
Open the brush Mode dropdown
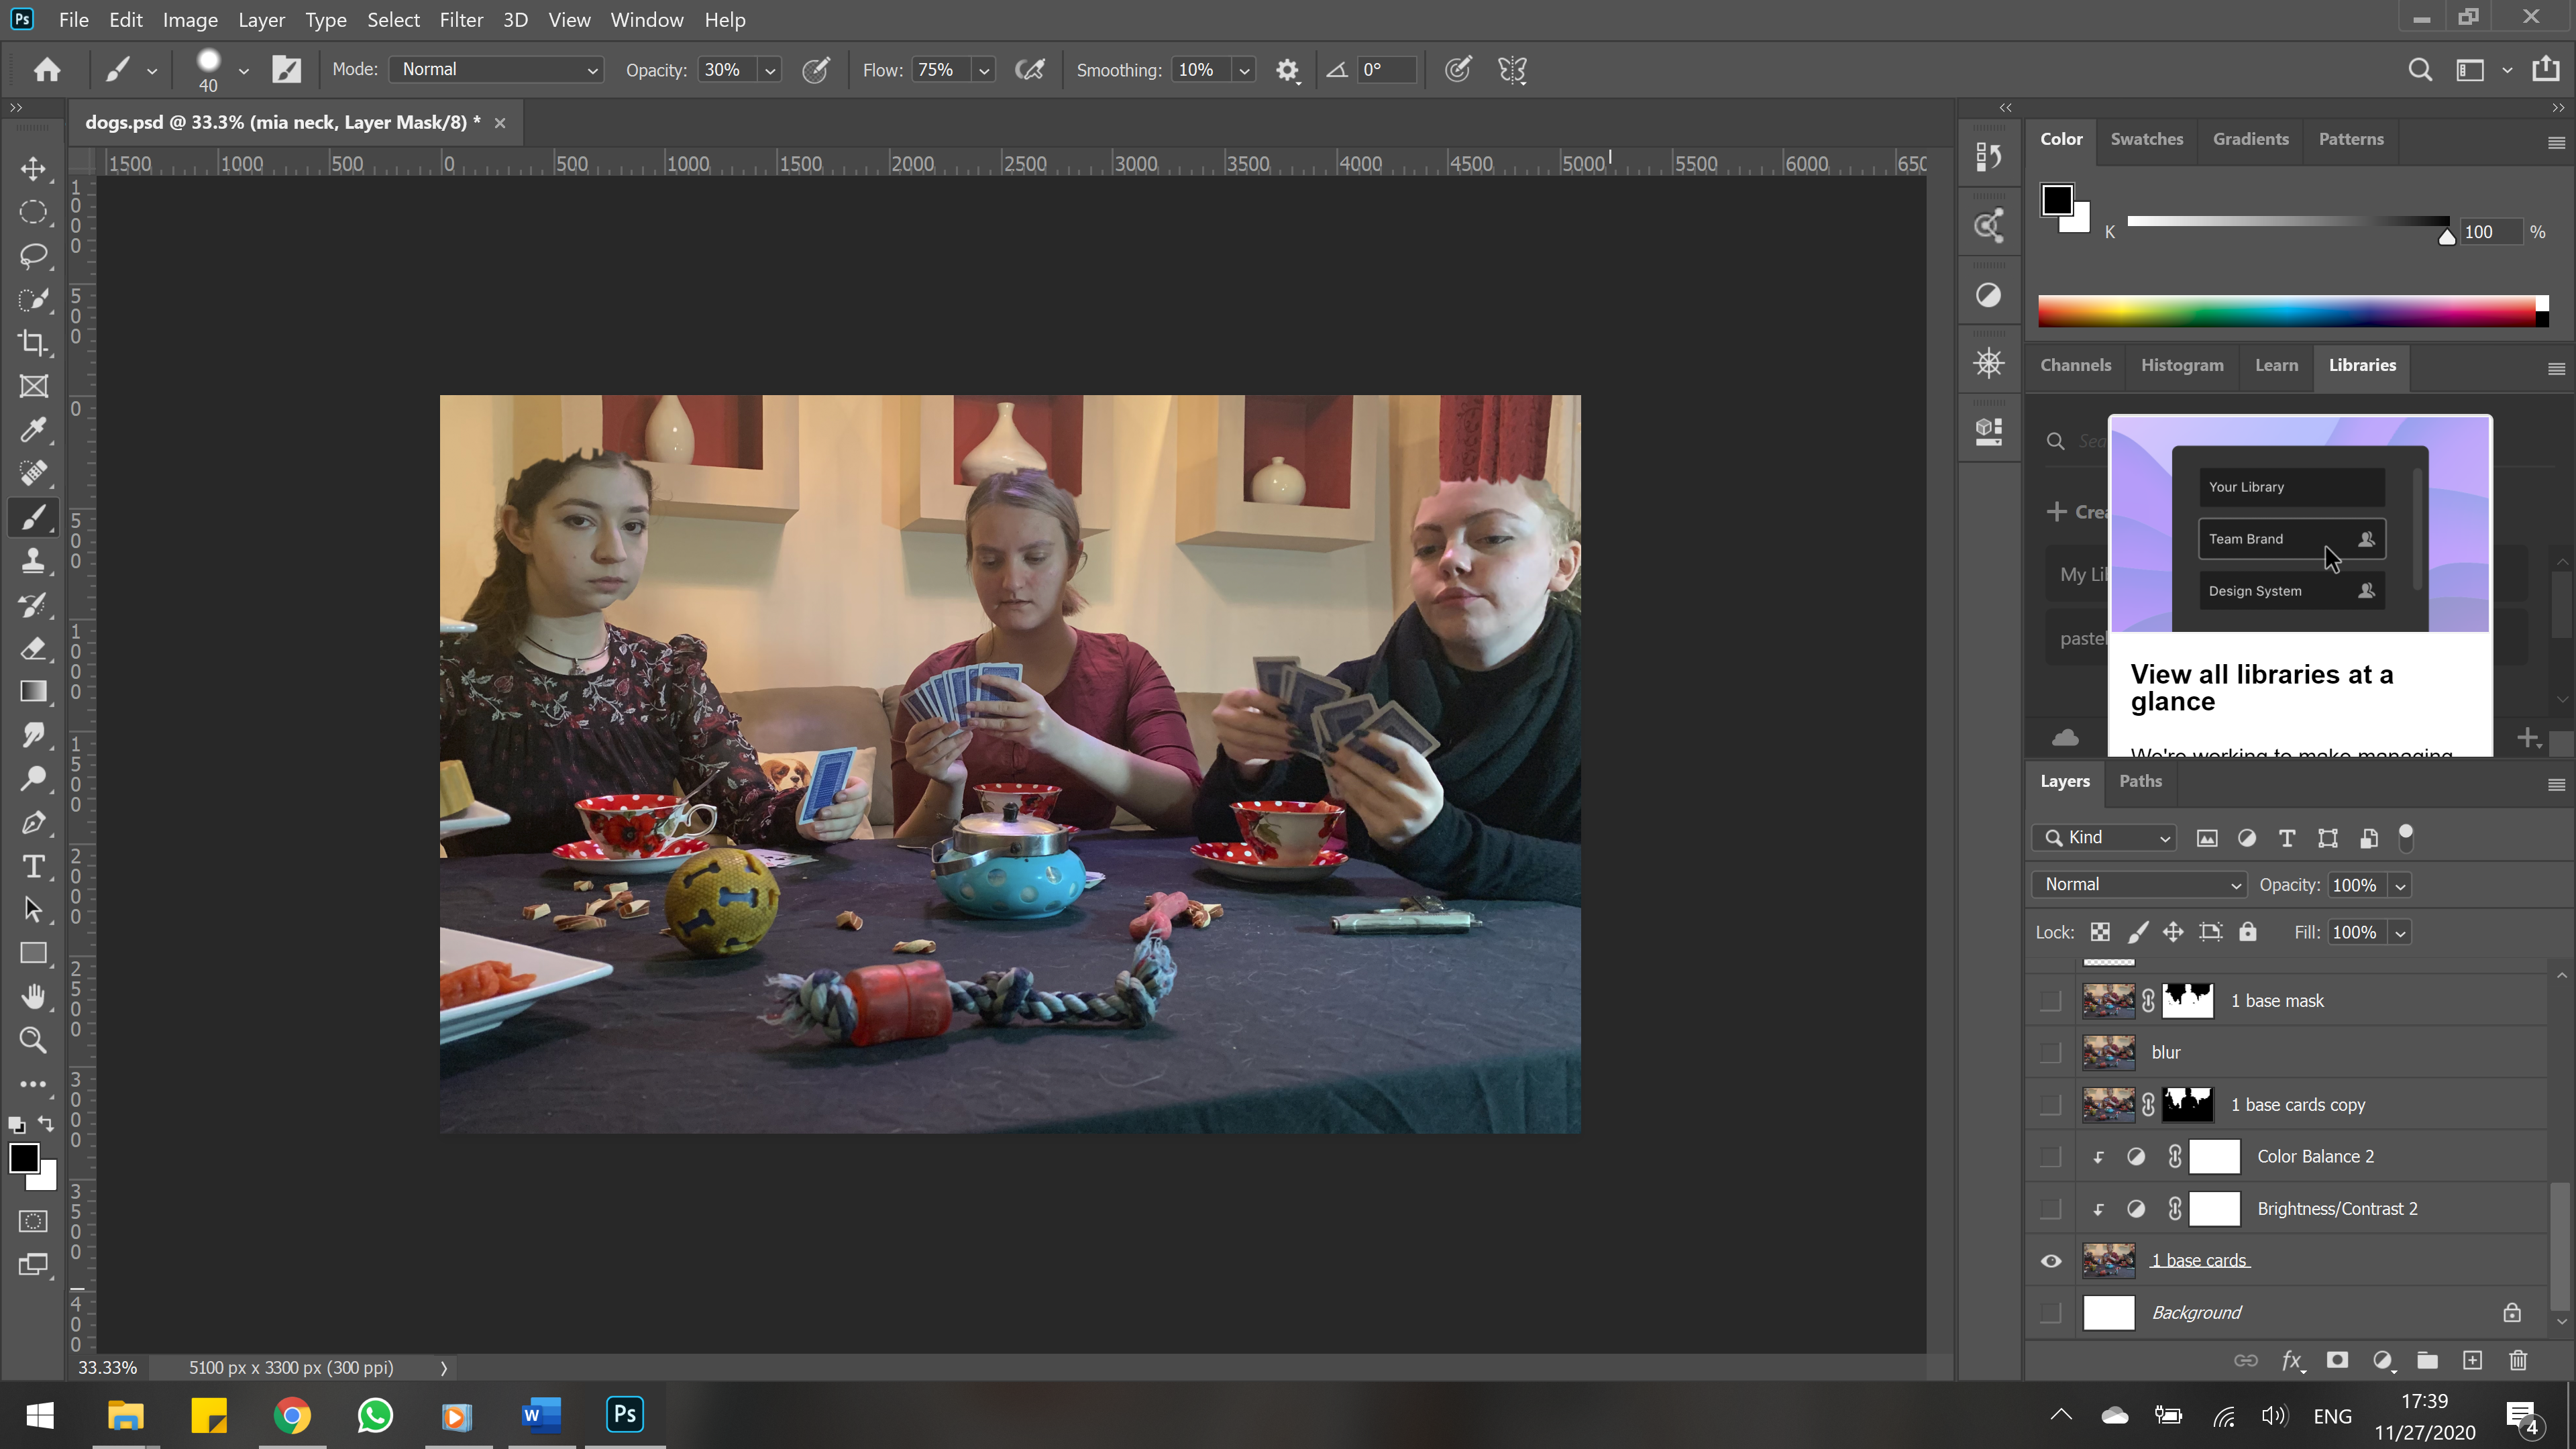click(x=496, y=70)
